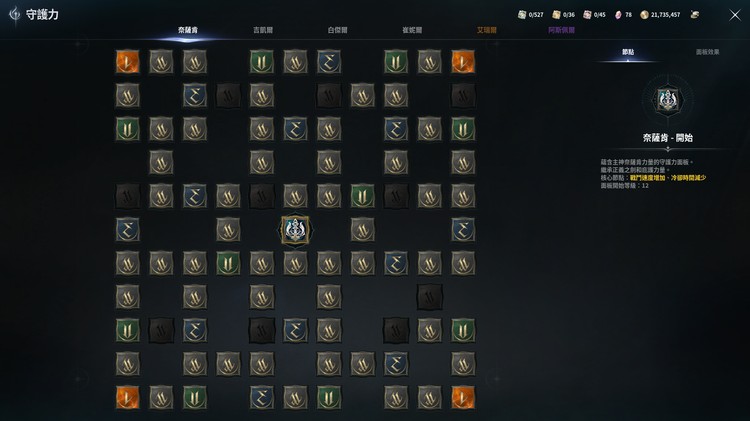Open the shop icon beside the gold amount
750x421 pixels.
click(695, 15)
